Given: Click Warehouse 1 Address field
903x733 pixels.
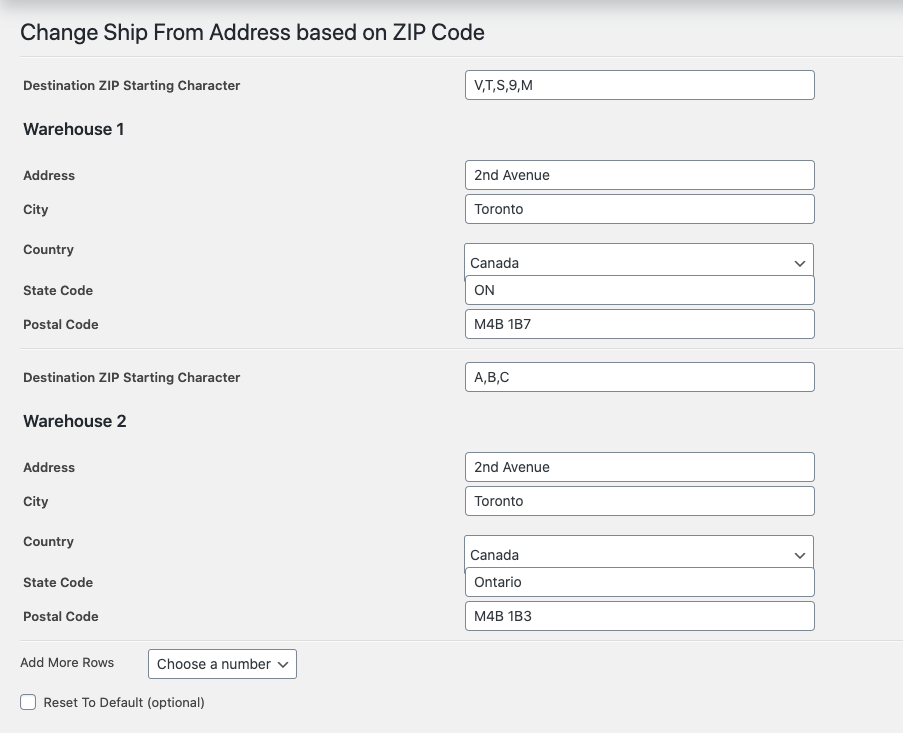Looking at the screenshot, I should point(640,175).
